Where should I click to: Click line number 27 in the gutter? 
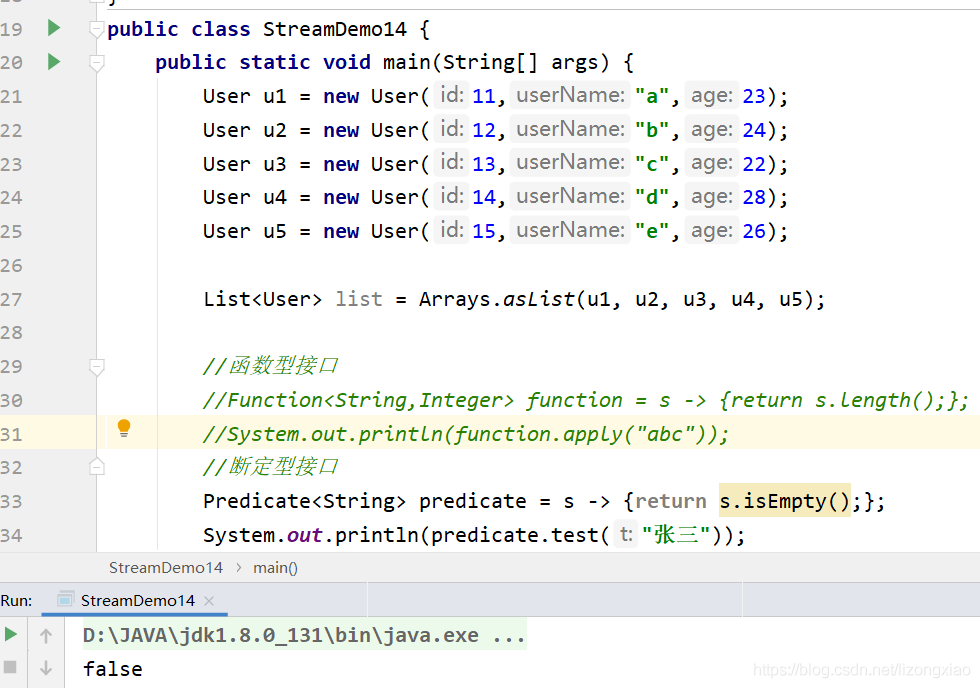12,299
